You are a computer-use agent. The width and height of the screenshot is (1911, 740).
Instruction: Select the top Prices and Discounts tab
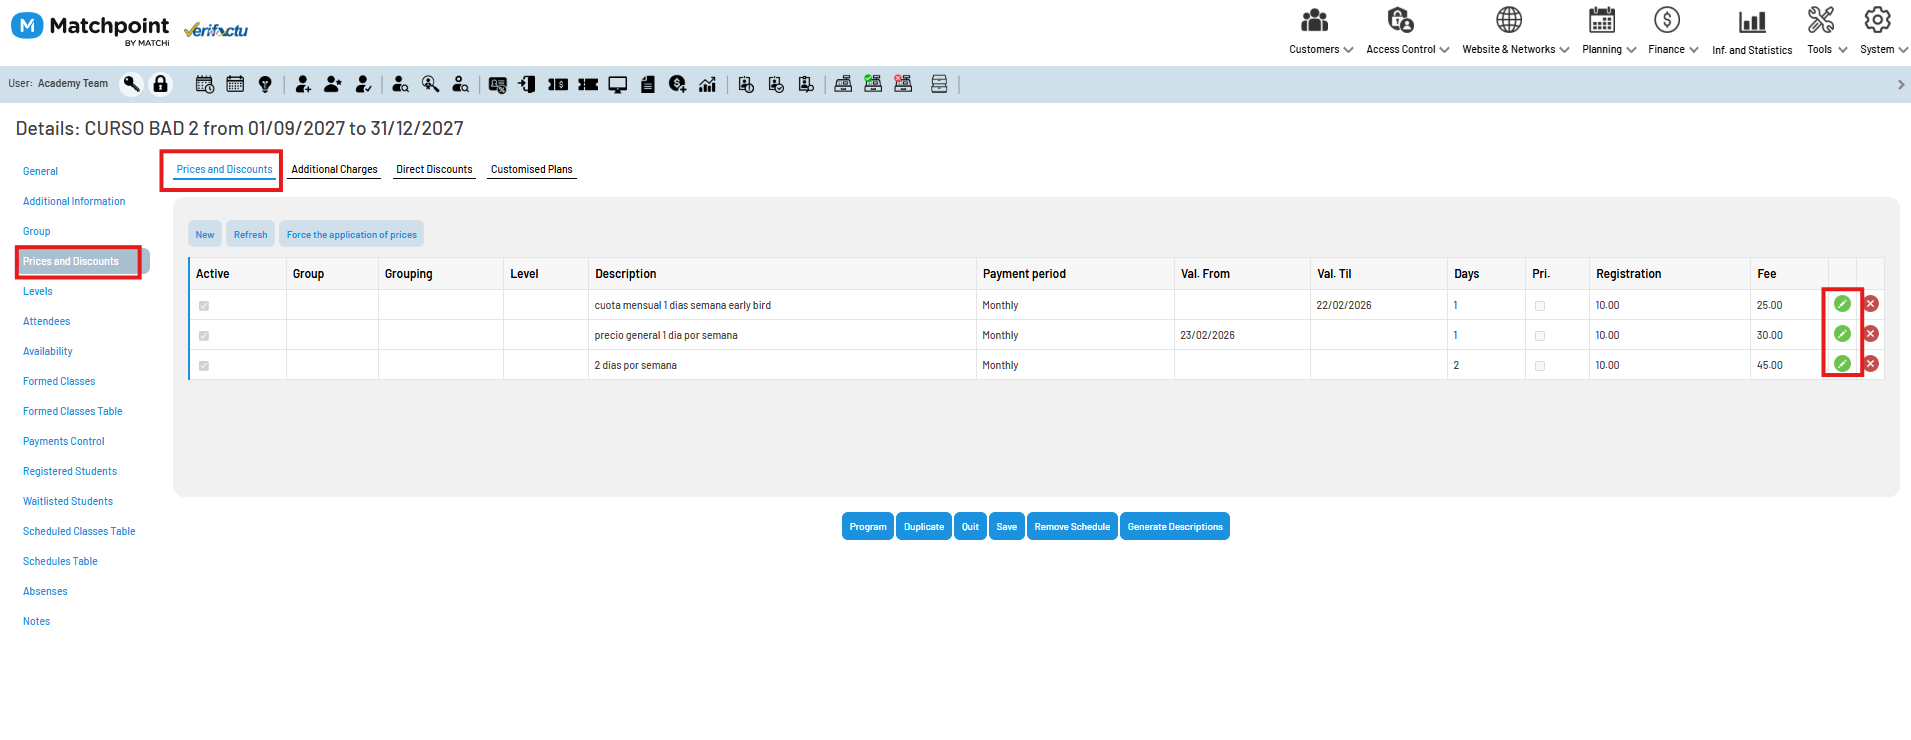tap(224, 170)
